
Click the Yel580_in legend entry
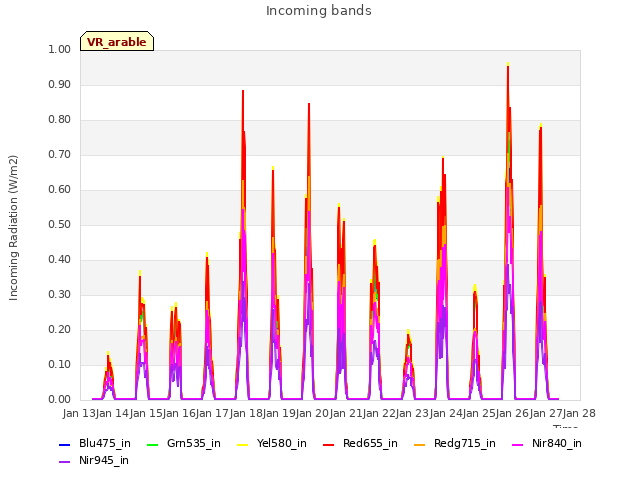272,443
